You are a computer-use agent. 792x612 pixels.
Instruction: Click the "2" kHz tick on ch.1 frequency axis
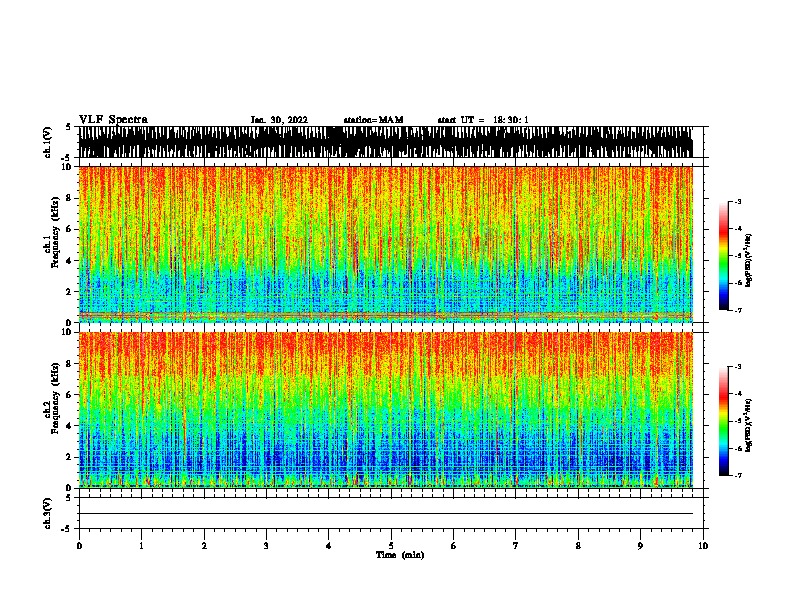[70, 292]
